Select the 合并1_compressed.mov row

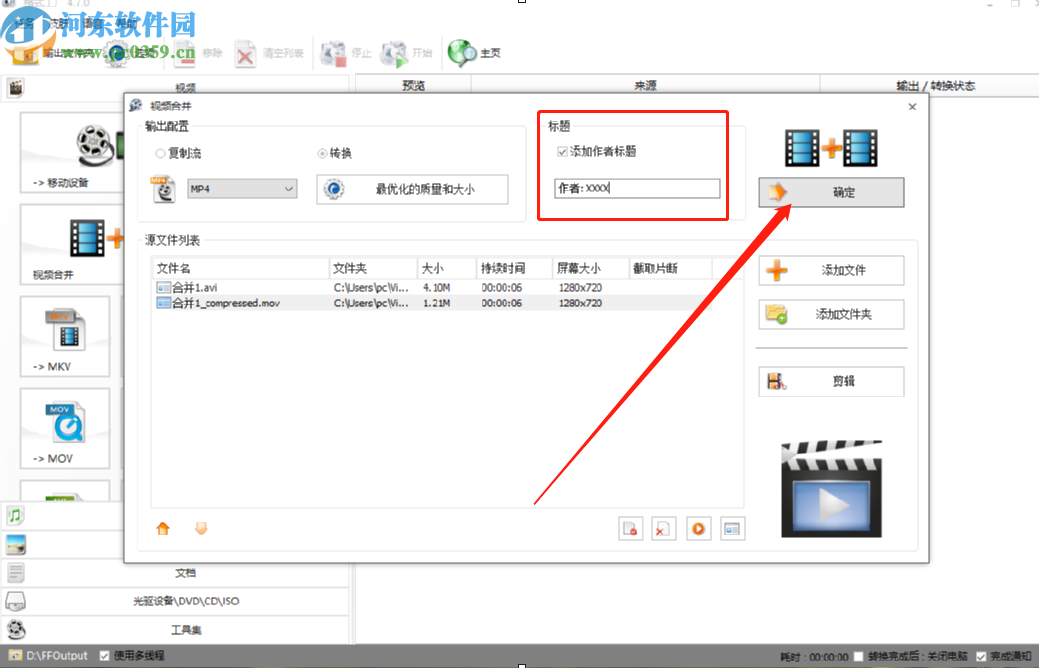tap(431, 303)
